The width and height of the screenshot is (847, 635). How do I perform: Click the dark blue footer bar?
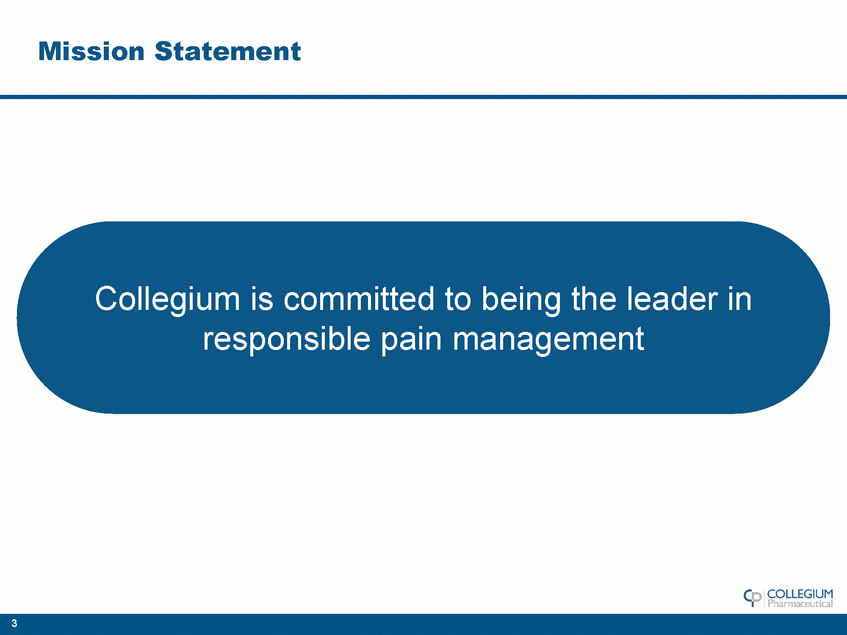coord(423,625)
